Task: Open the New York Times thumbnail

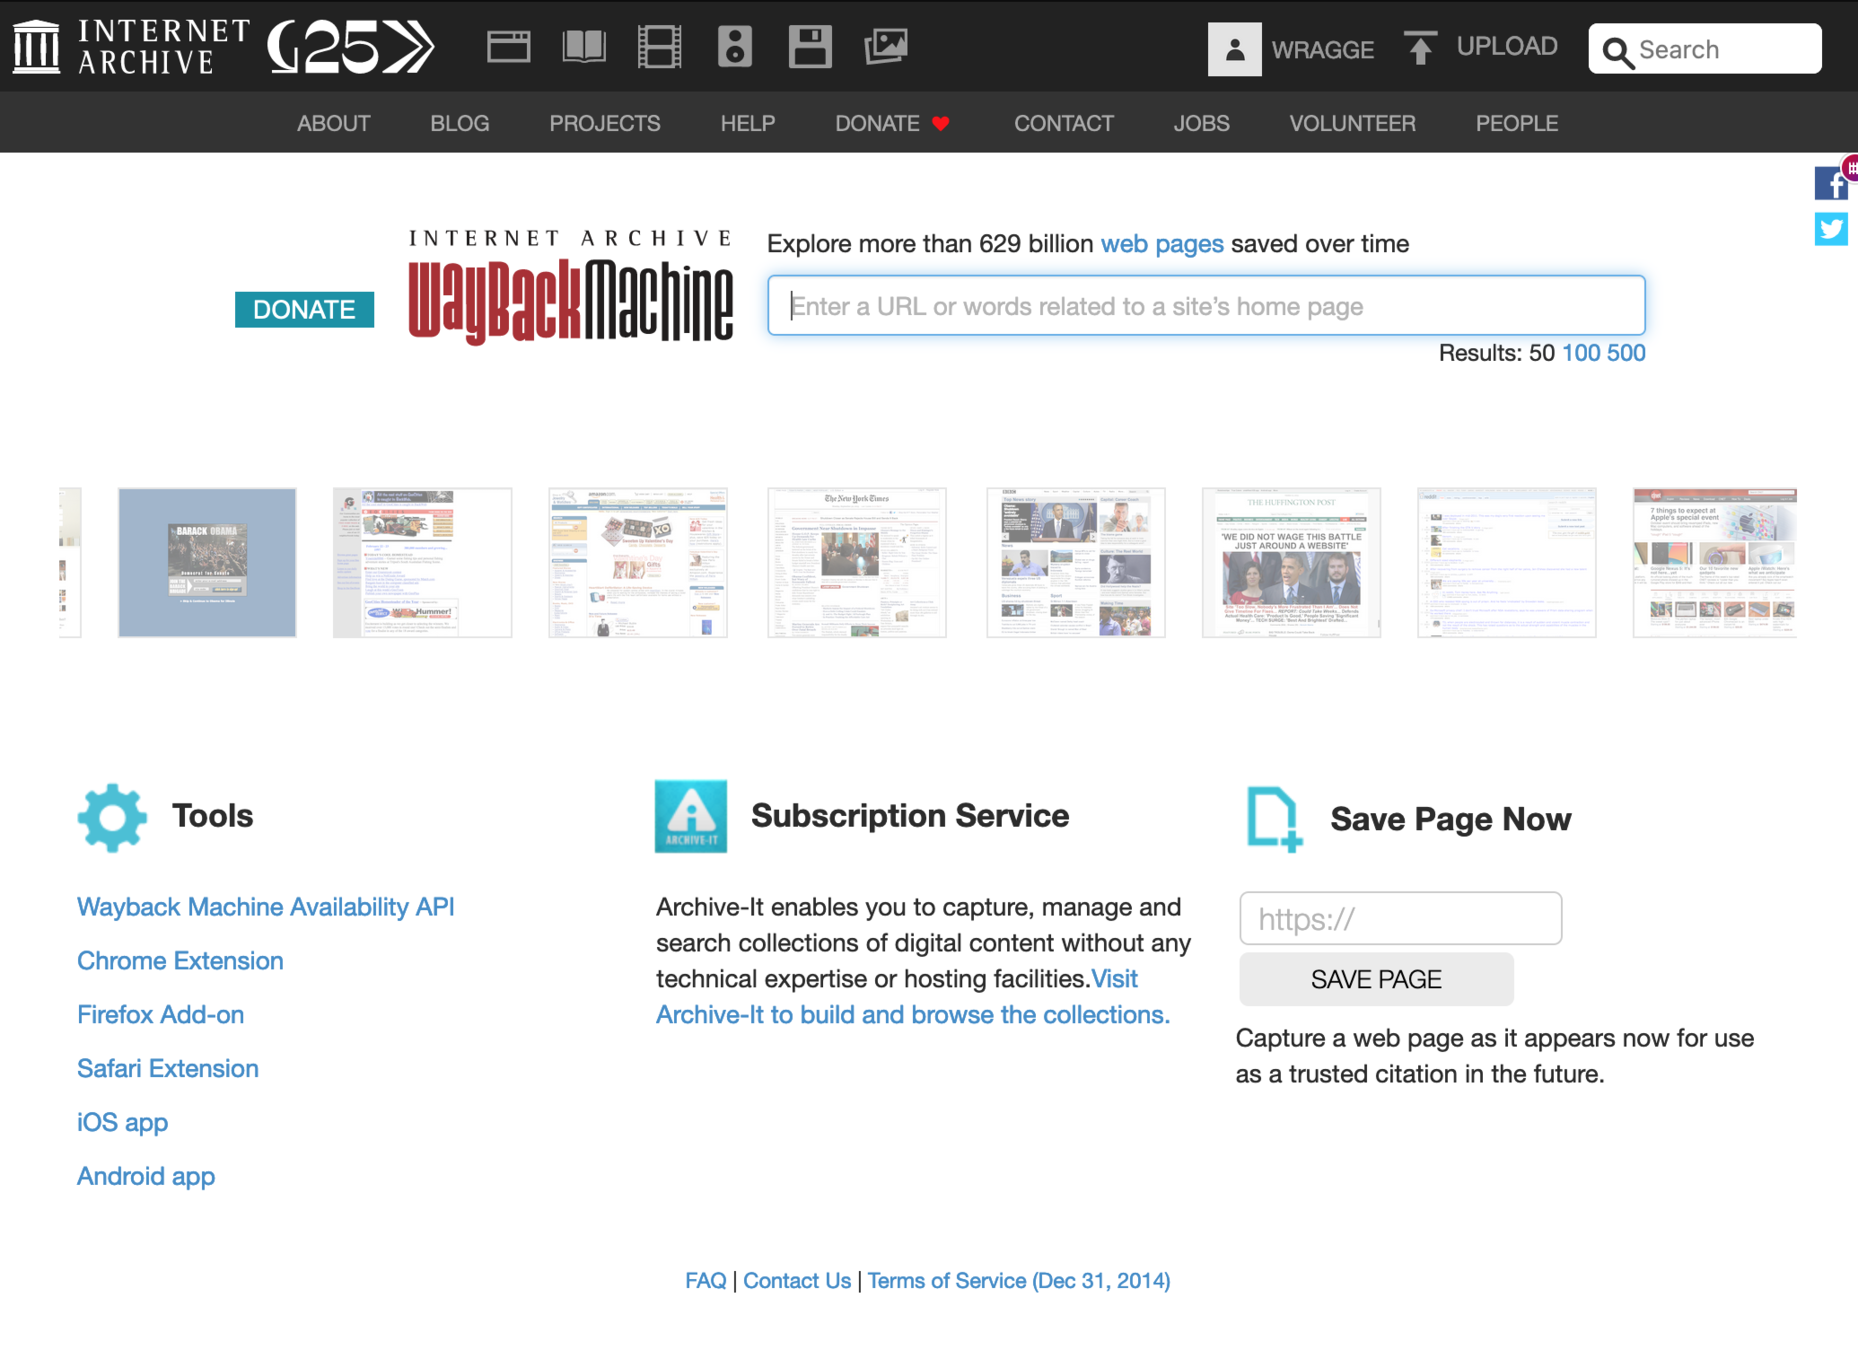Action: coord(857,563)
